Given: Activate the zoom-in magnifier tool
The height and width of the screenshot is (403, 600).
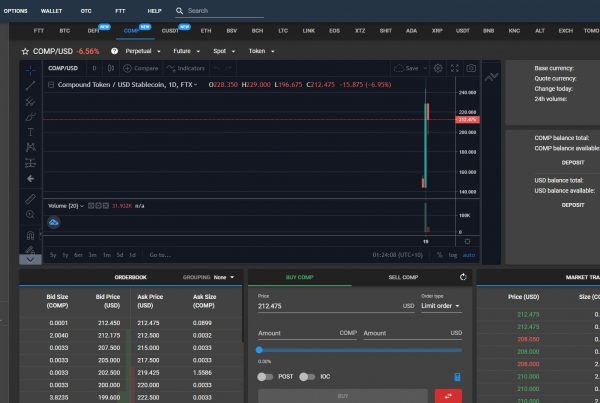Looking at the screenshot, I should [x=30, y=214].
